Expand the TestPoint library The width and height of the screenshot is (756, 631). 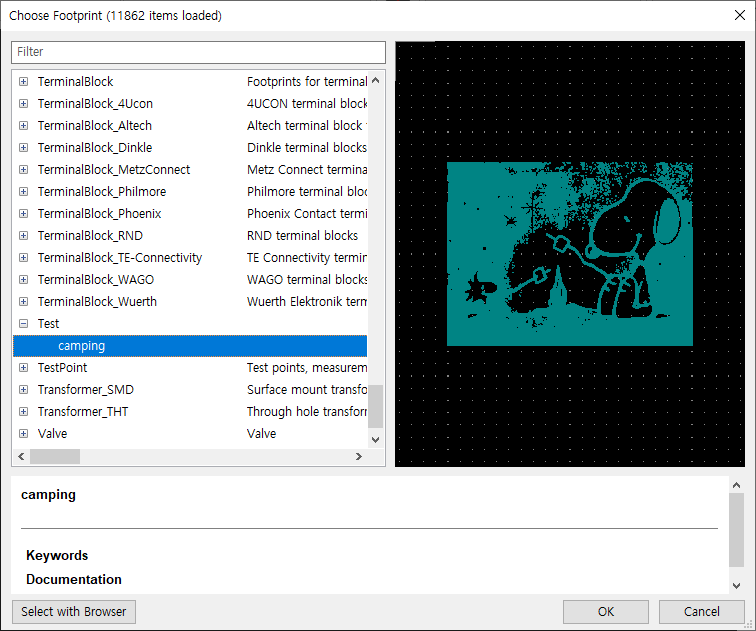click(x=23, y=368)
